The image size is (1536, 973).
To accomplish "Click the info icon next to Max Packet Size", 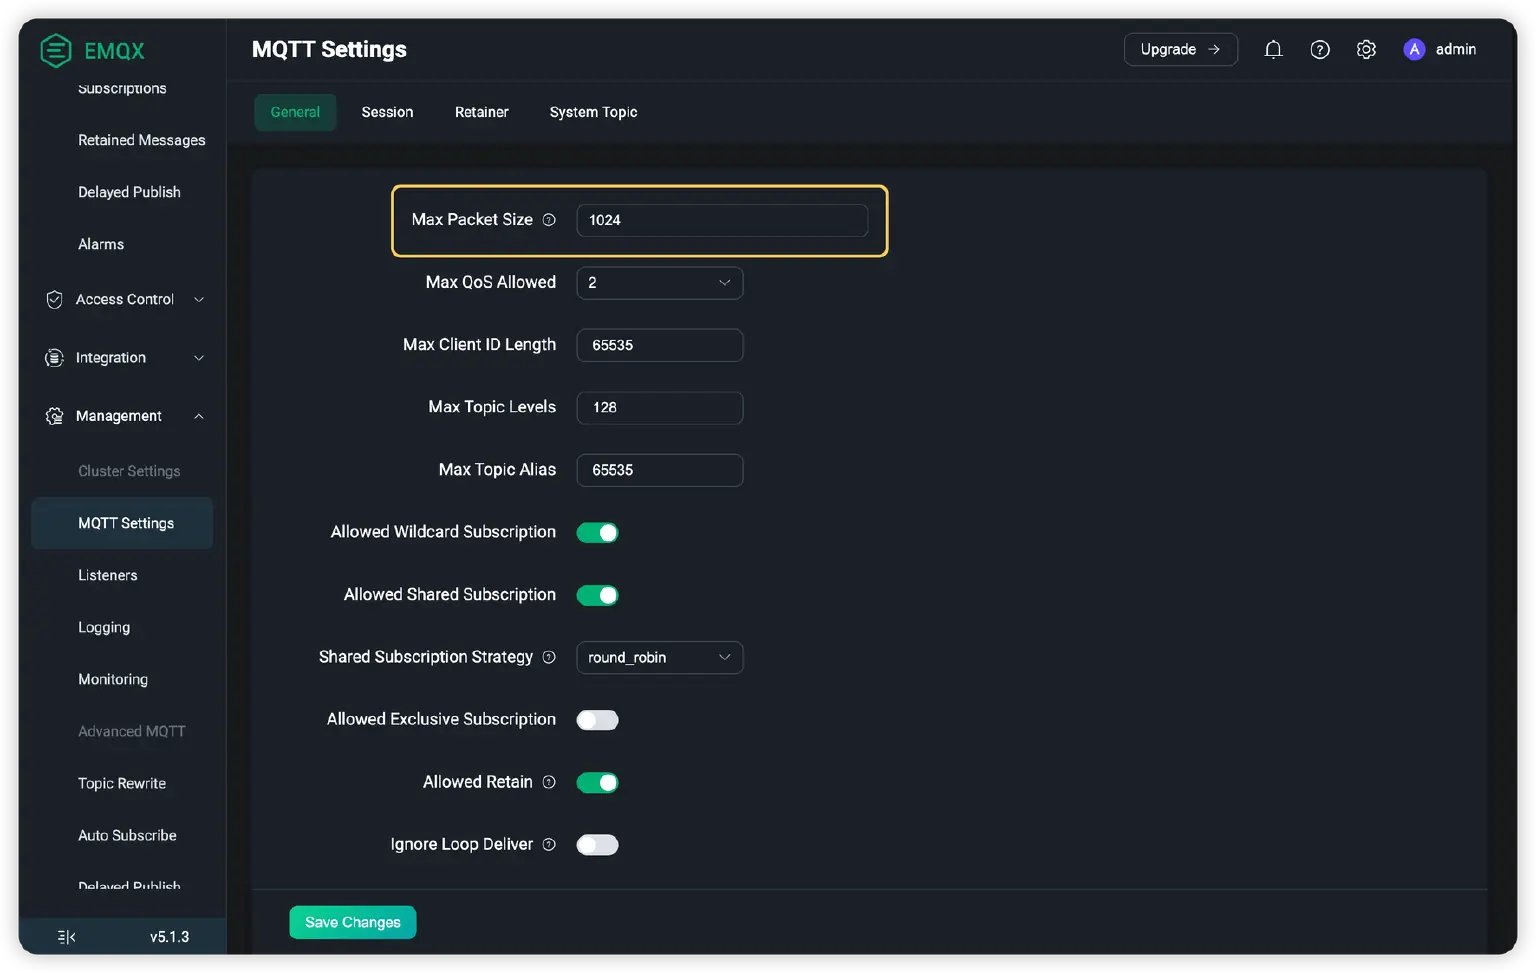I will tap(549, 220).
